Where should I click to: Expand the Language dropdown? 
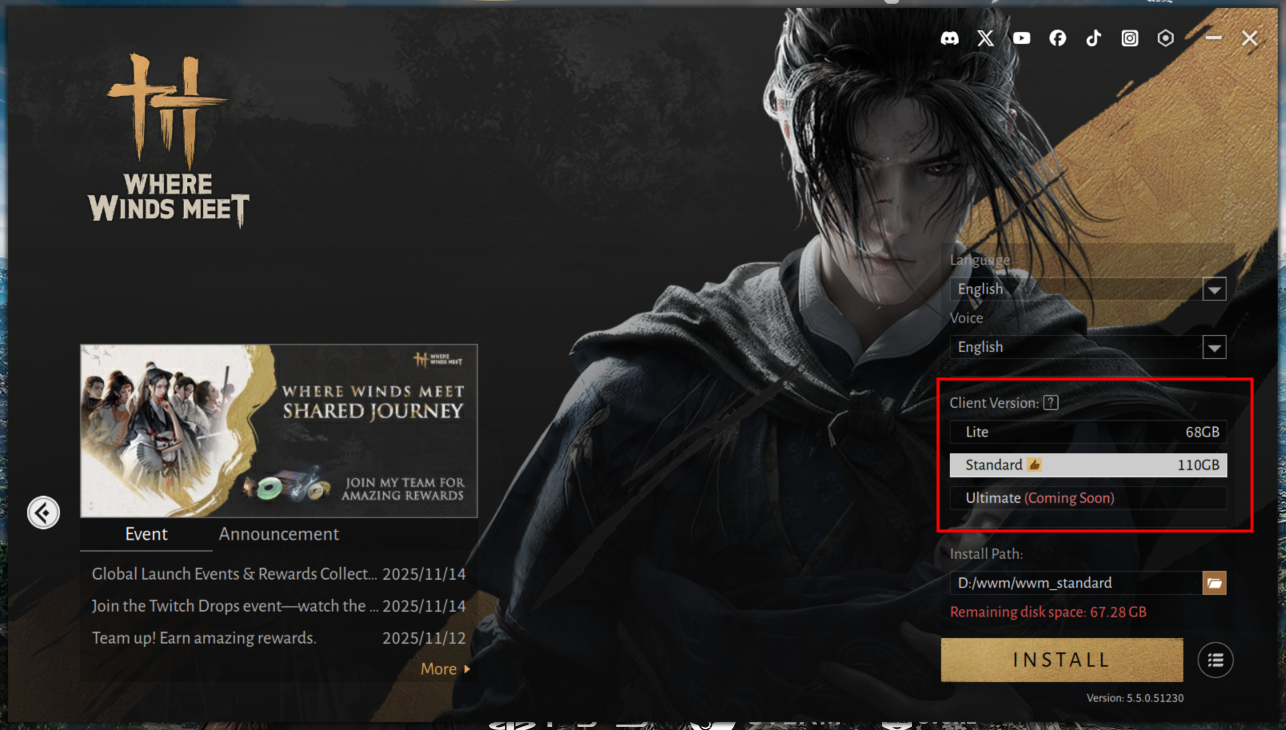click(1214, 290)
